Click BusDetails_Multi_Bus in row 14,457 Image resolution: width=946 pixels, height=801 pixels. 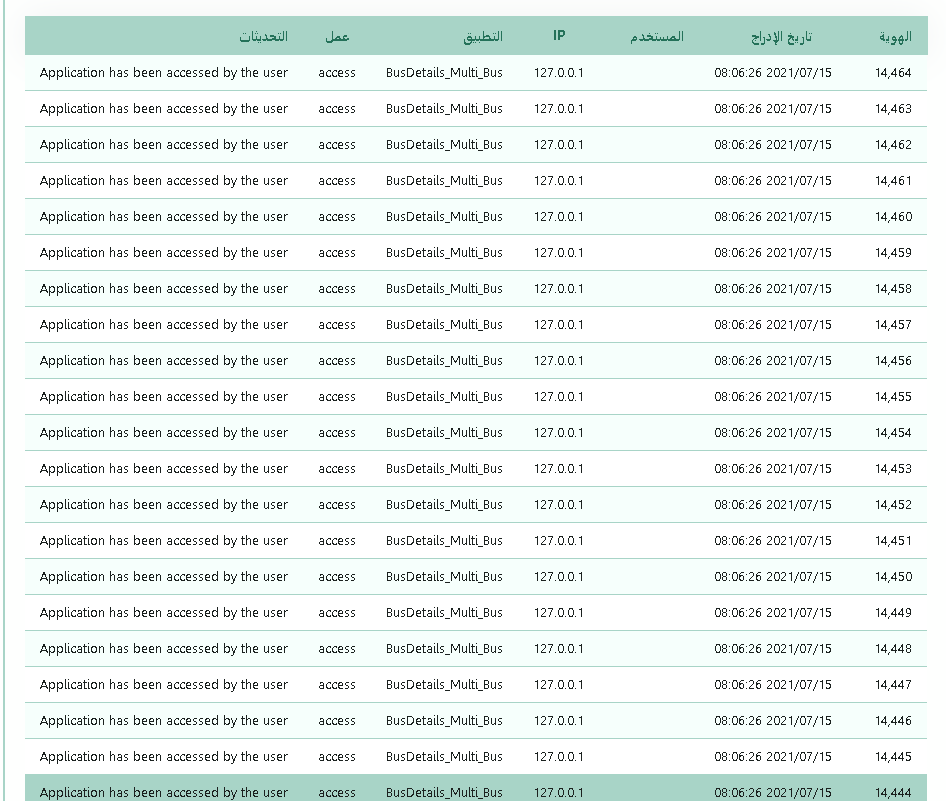tap(444, 325)
